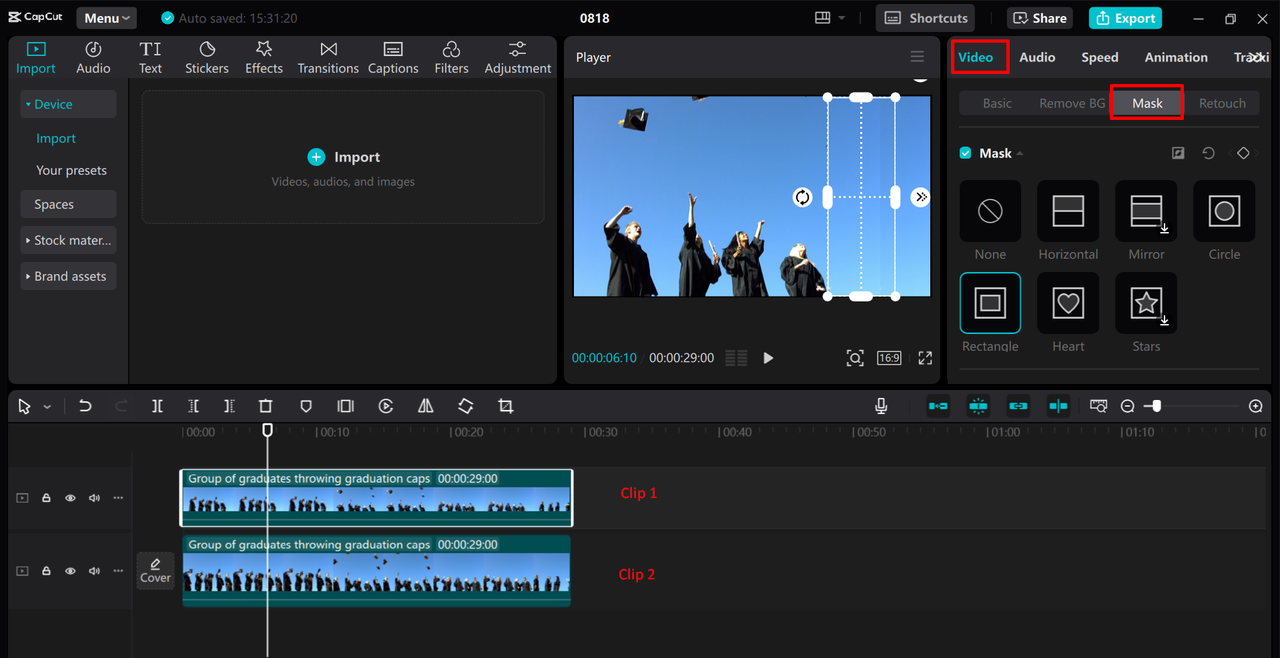Open the Effects panel

(x=264, y=58)
